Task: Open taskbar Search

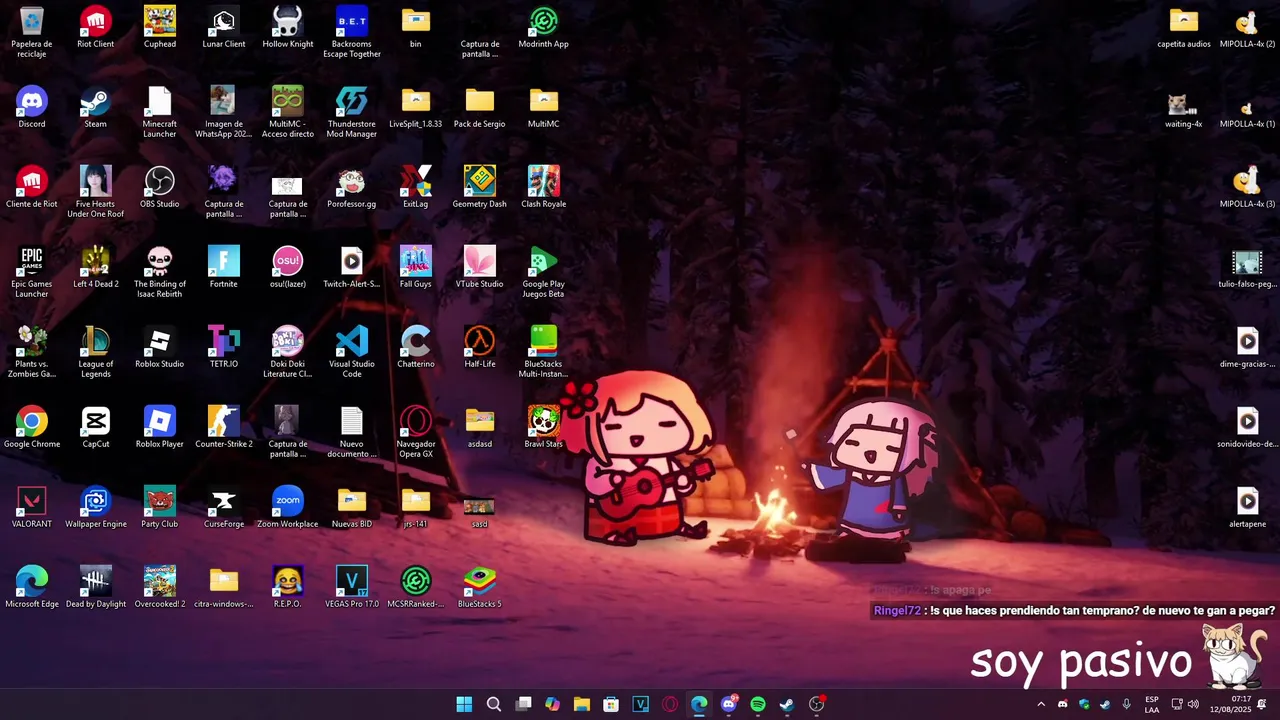Action: [494, 704]
